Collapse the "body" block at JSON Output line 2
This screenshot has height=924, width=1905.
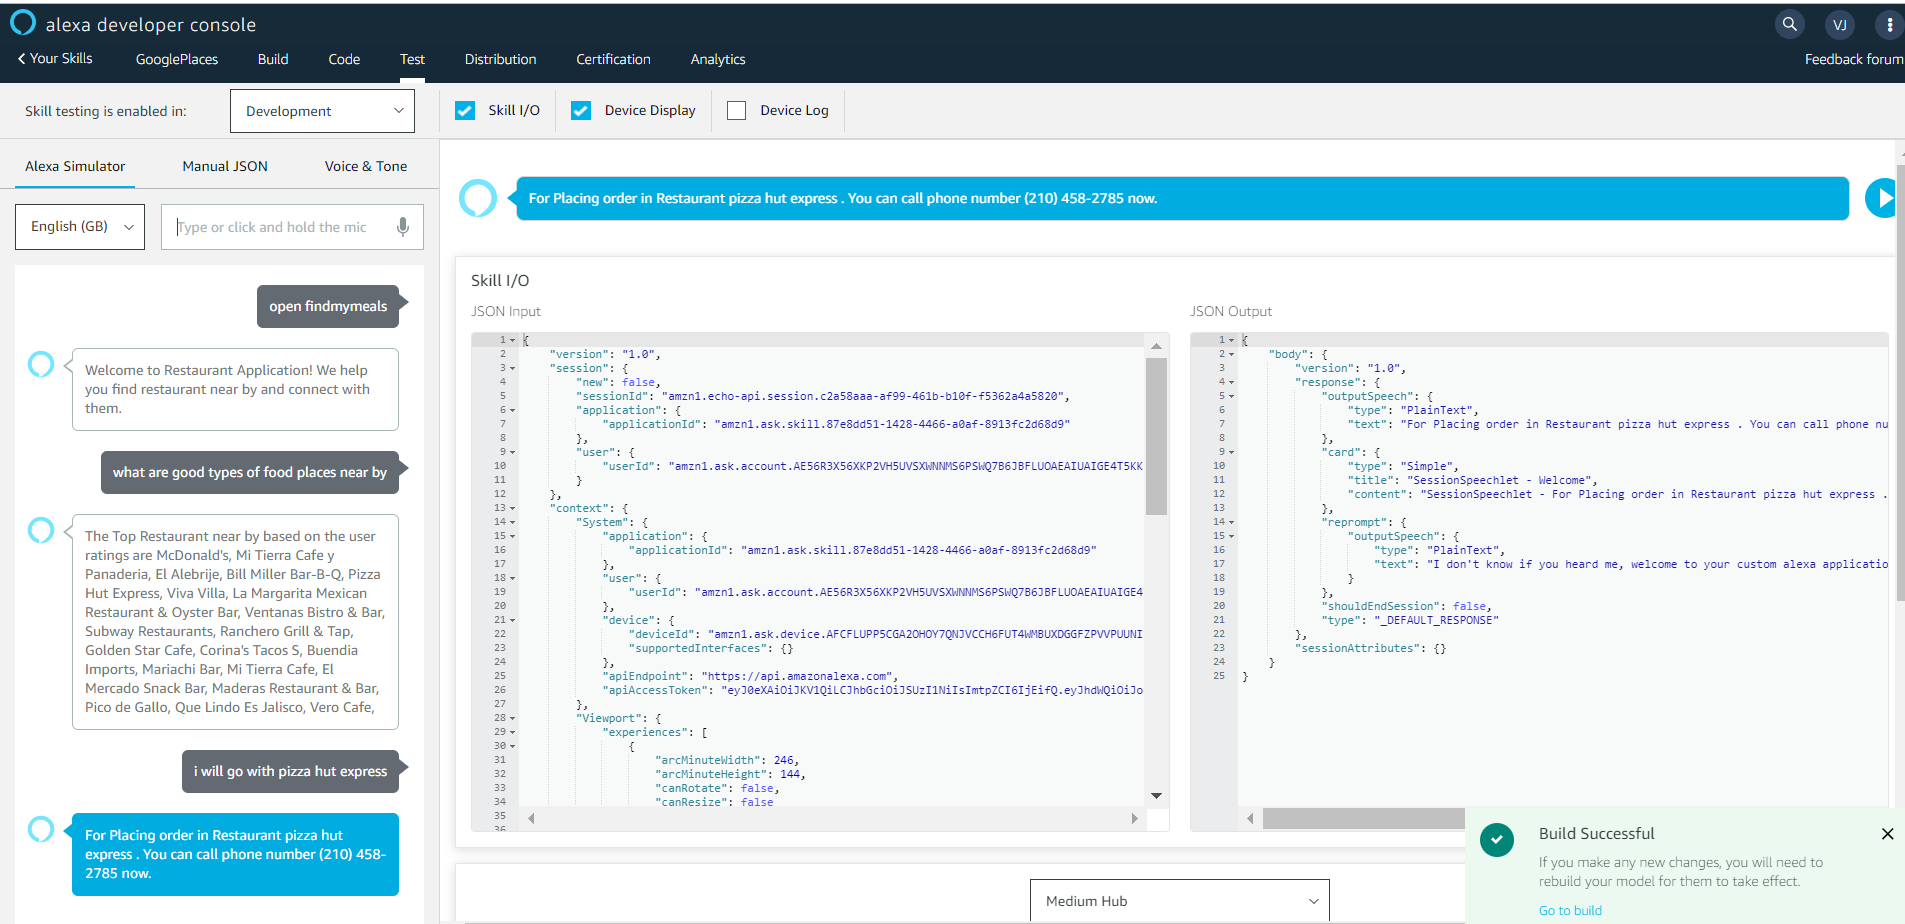[1231, 354]
